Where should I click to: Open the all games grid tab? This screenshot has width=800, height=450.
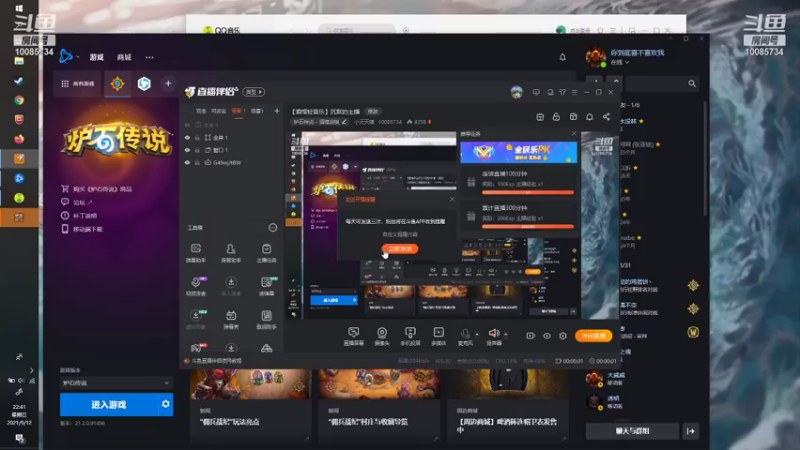click(78, 84)
